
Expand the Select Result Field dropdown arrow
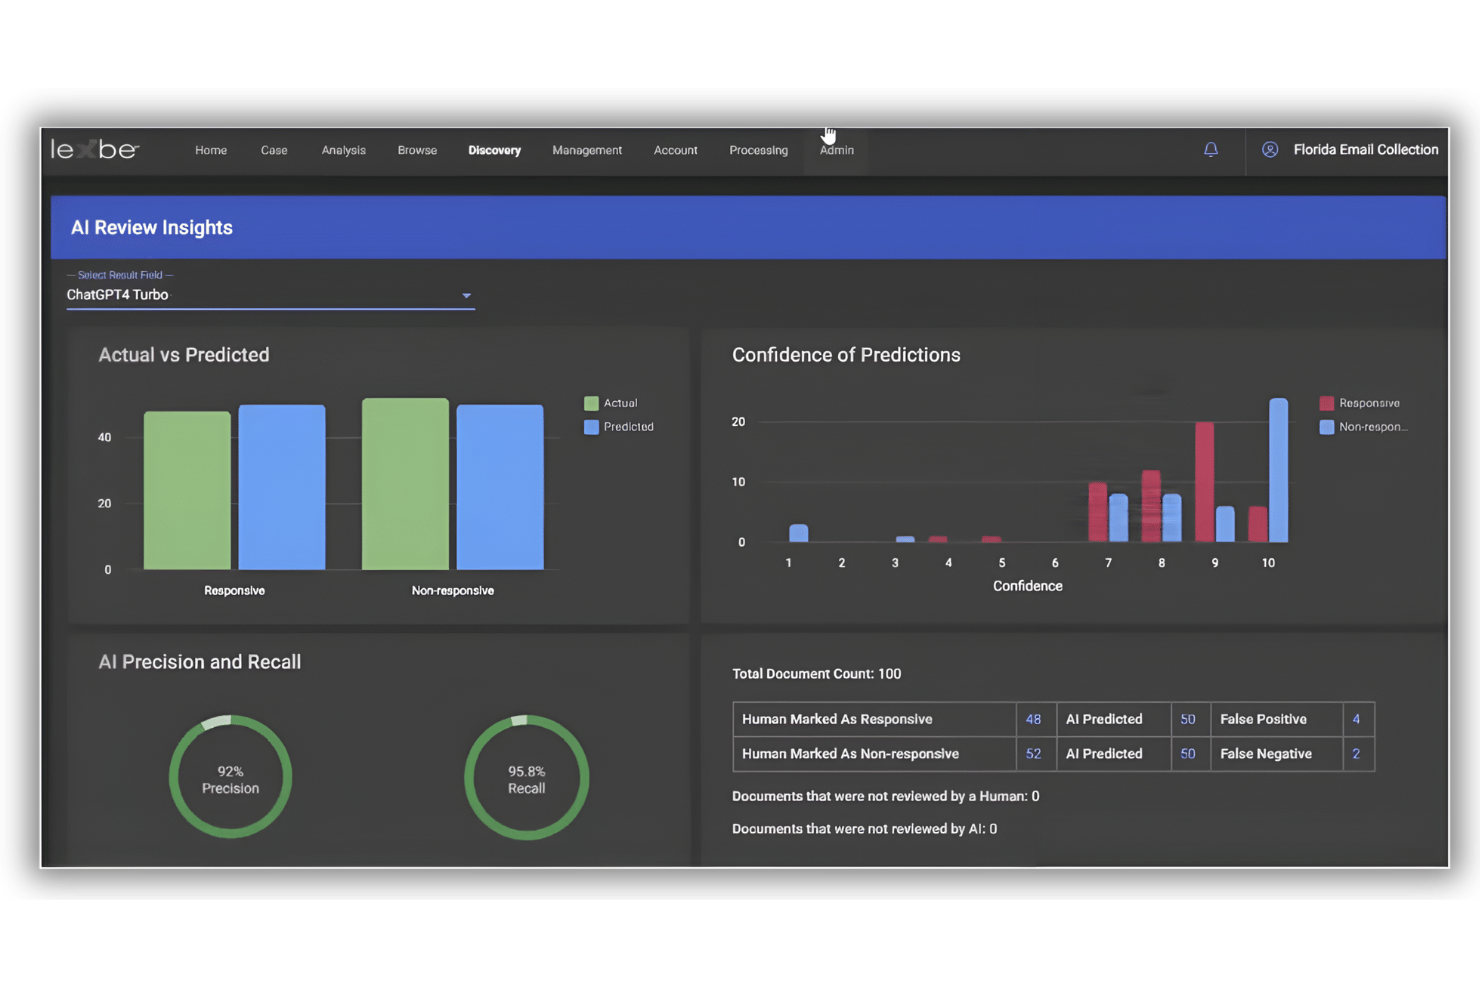pos(466,296)
